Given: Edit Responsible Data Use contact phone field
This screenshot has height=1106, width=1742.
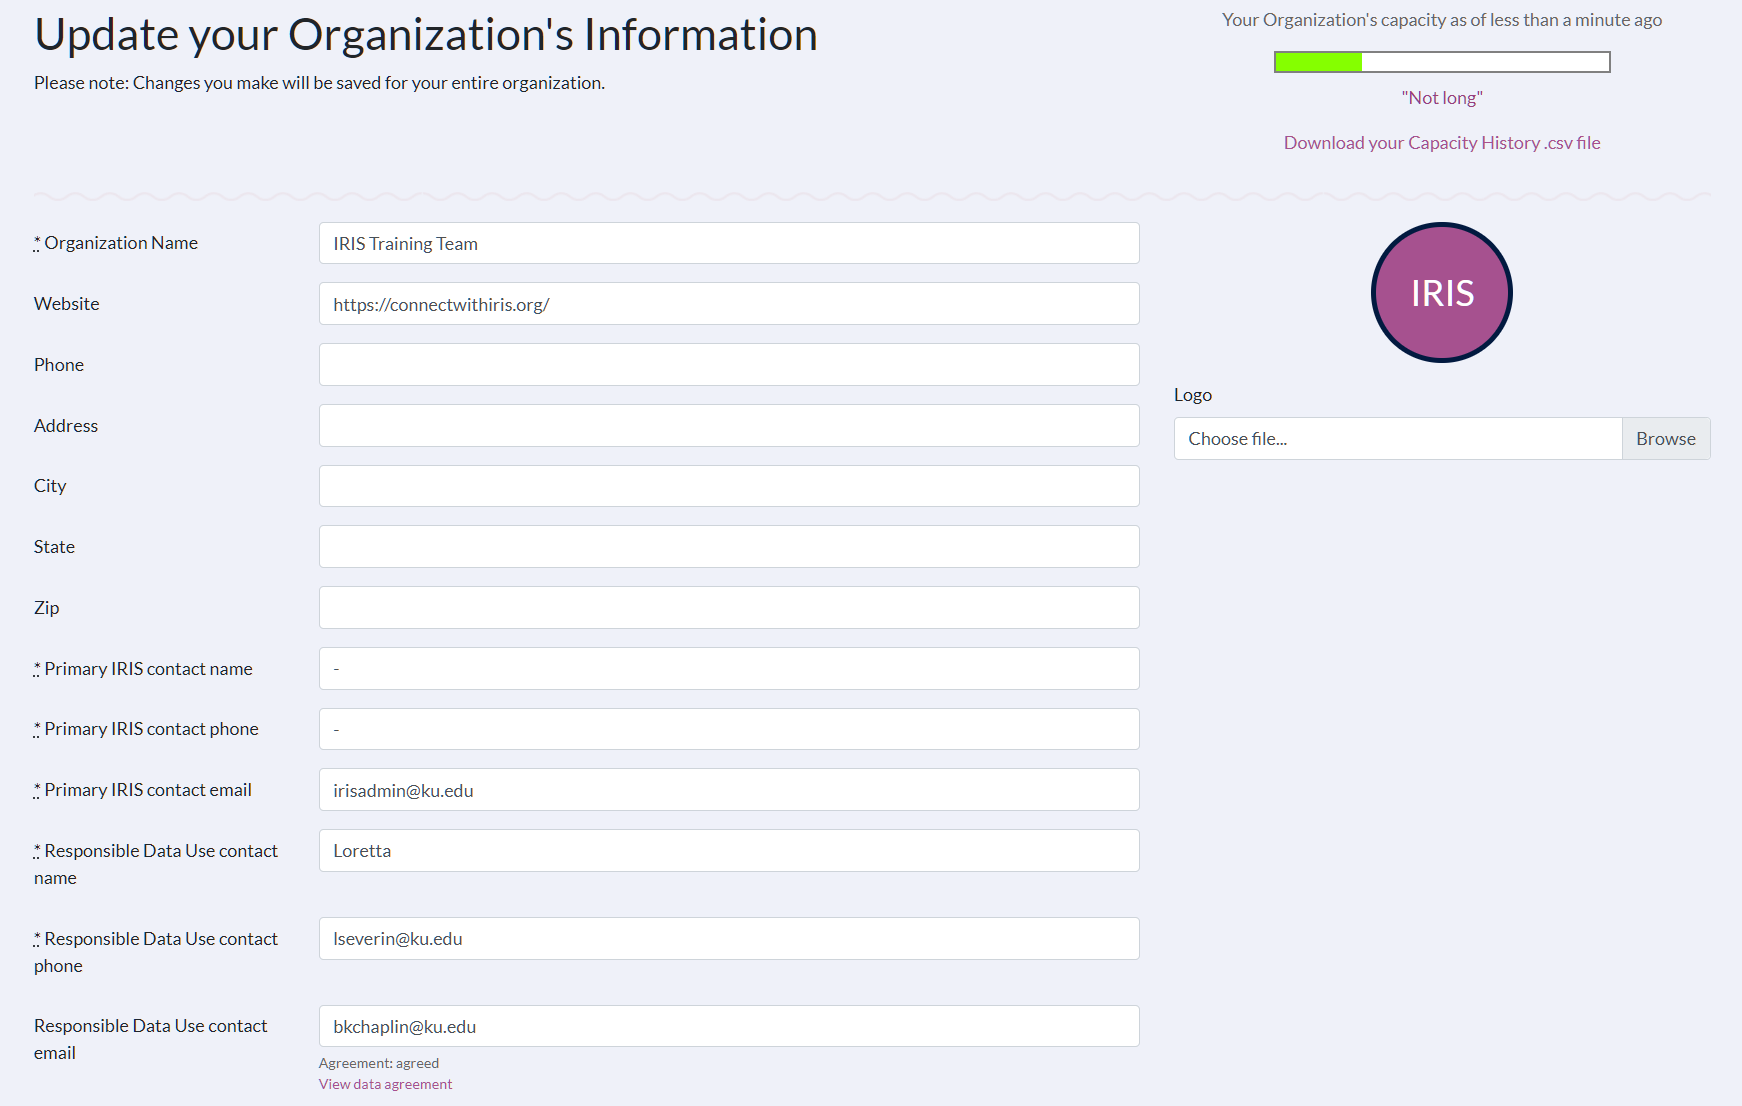Looking at the screenshot, I should click(728, 939).
